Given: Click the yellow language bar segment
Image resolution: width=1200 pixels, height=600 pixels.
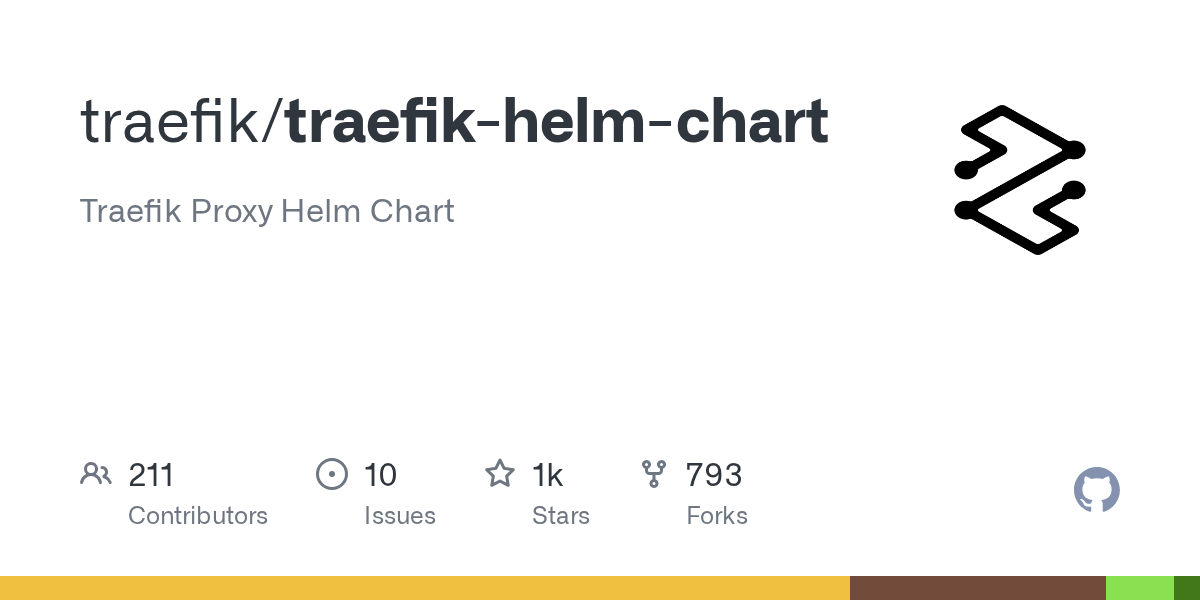Looking at the screenshot, I should point(425,588).
